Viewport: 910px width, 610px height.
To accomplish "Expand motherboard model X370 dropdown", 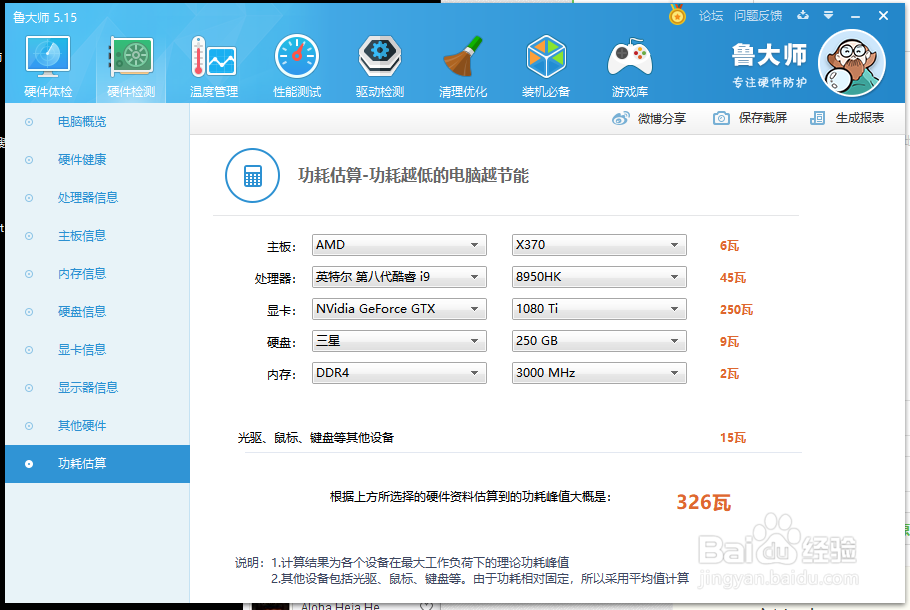I will [599, 245].
